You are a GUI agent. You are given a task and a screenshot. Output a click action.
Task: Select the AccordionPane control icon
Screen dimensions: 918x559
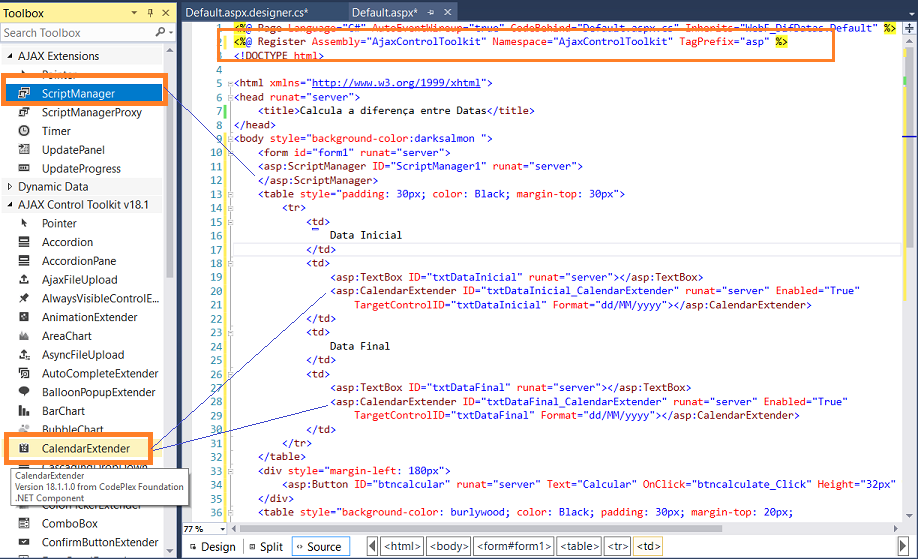coord(24,260)
